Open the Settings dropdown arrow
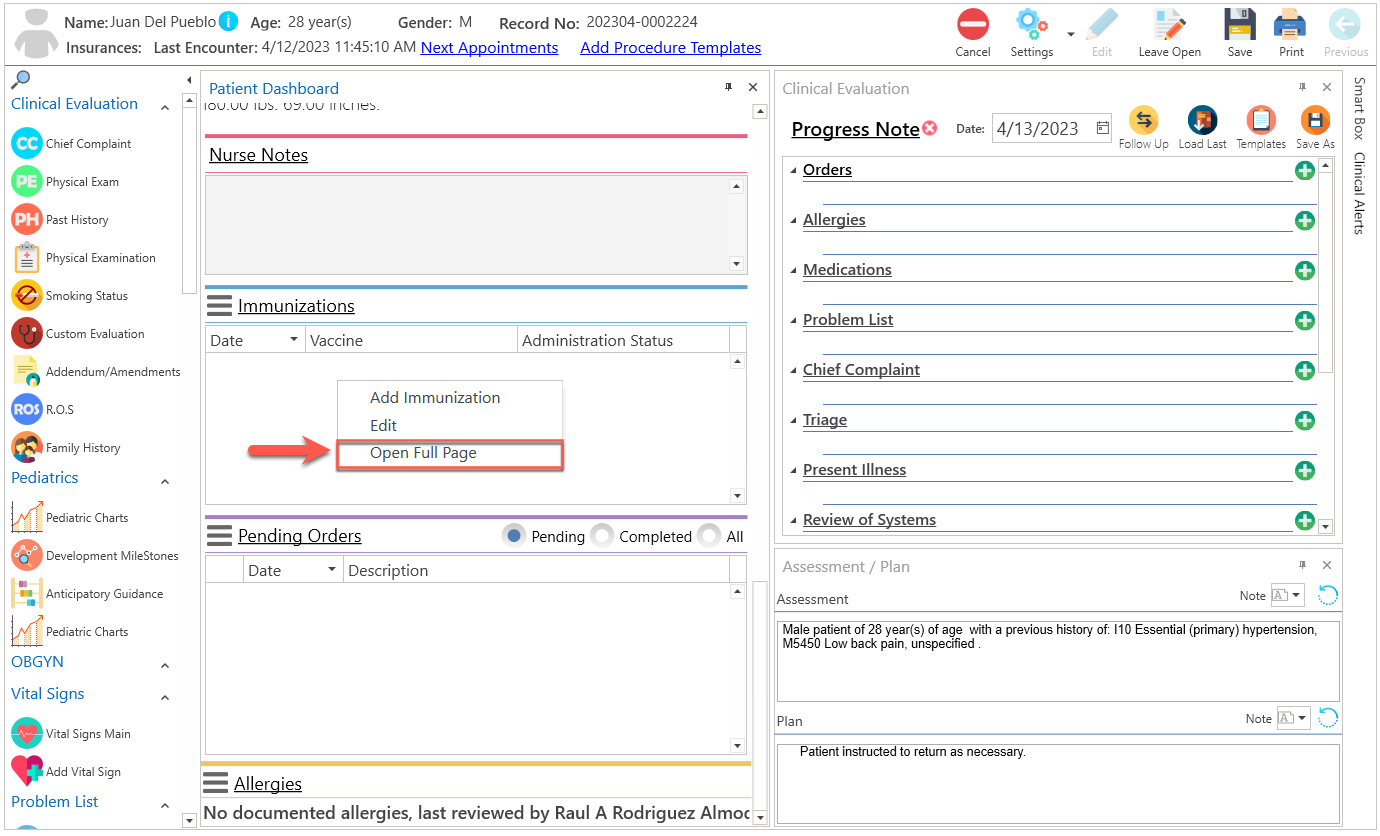Image resolution: width=1380 pixels, height=836 pixels. (1071, 33)
